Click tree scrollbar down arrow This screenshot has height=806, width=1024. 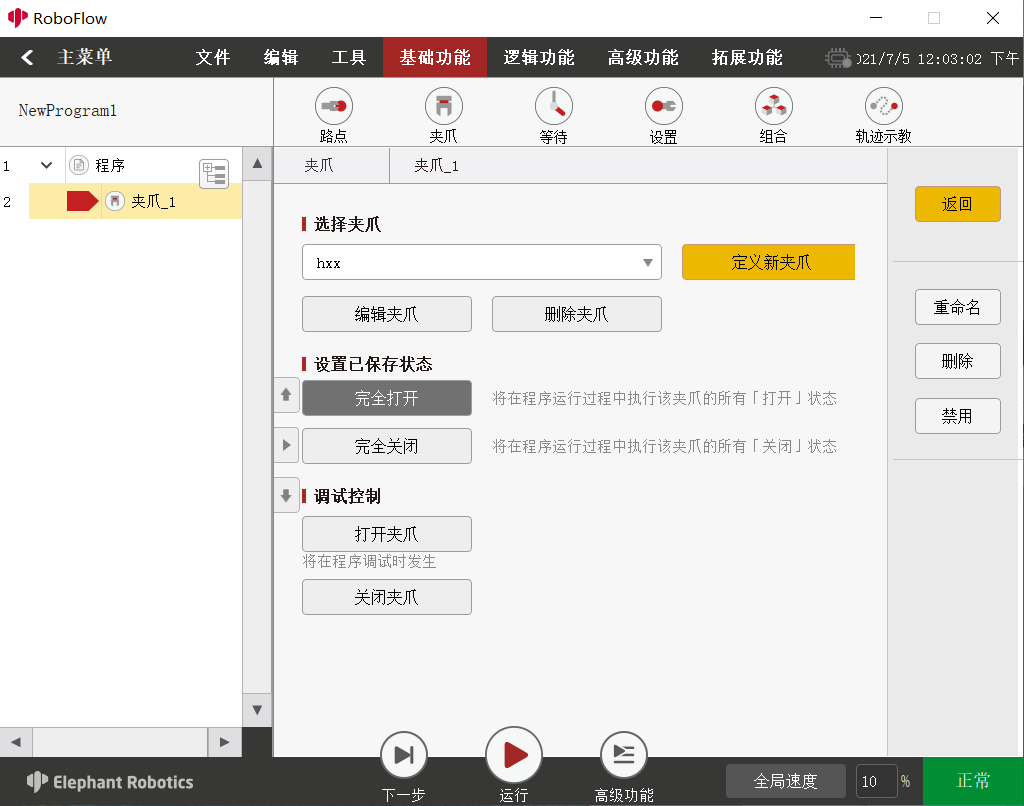[x=257, y=710]
